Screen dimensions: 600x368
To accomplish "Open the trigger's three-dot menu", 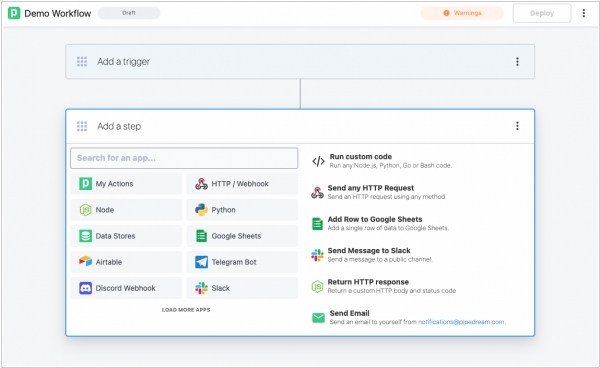I will pyautogui.click(x=517, y=62).
